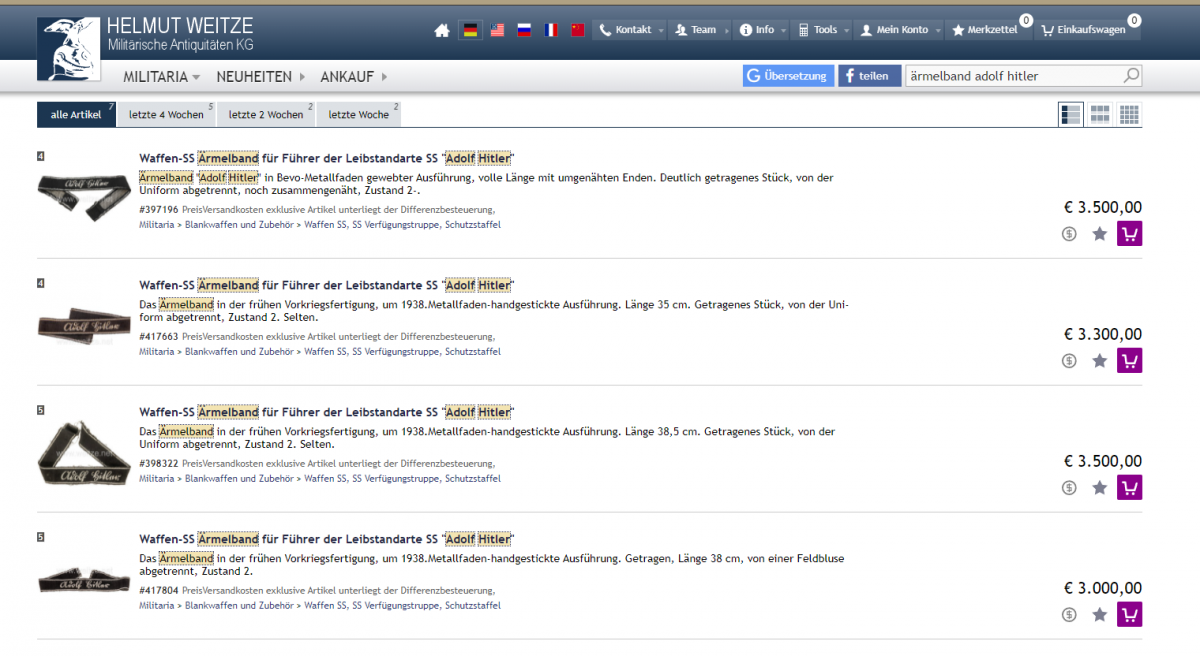This screenshot has height=656, width=1200.
Task: Star item #397196 for wishlist
Action: click(x=1100, y=234)
